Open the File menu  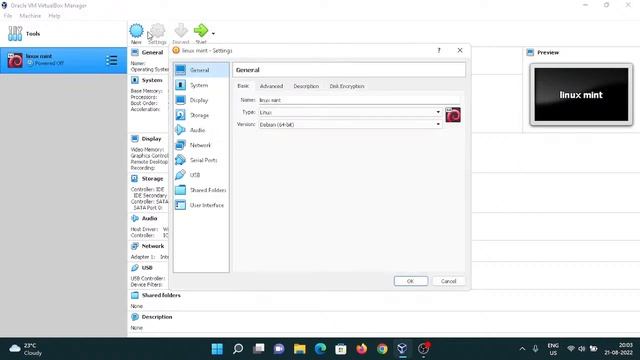pyautogui.click(x=8, y=16)
